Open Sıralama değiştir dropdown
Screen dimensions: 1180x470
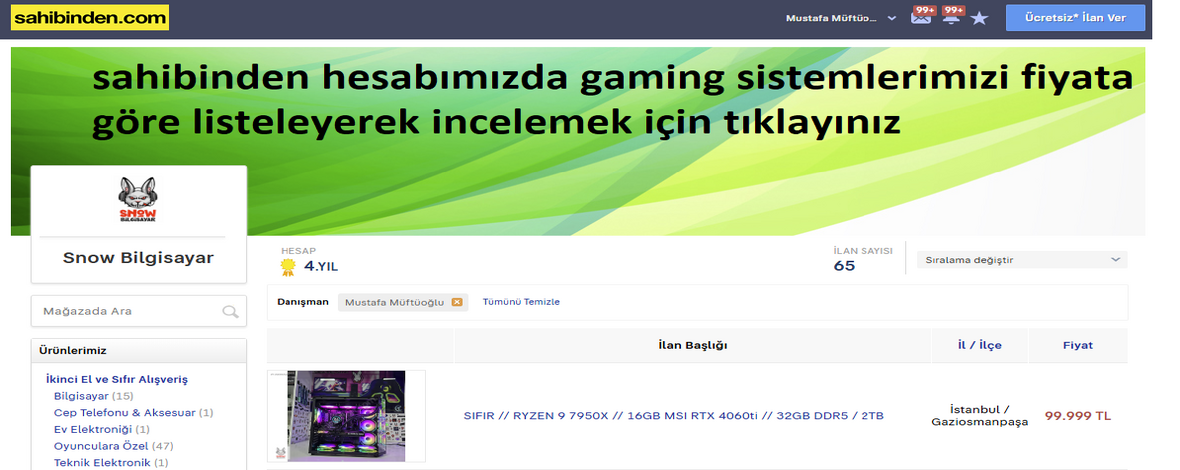[x=1022, y=259]
